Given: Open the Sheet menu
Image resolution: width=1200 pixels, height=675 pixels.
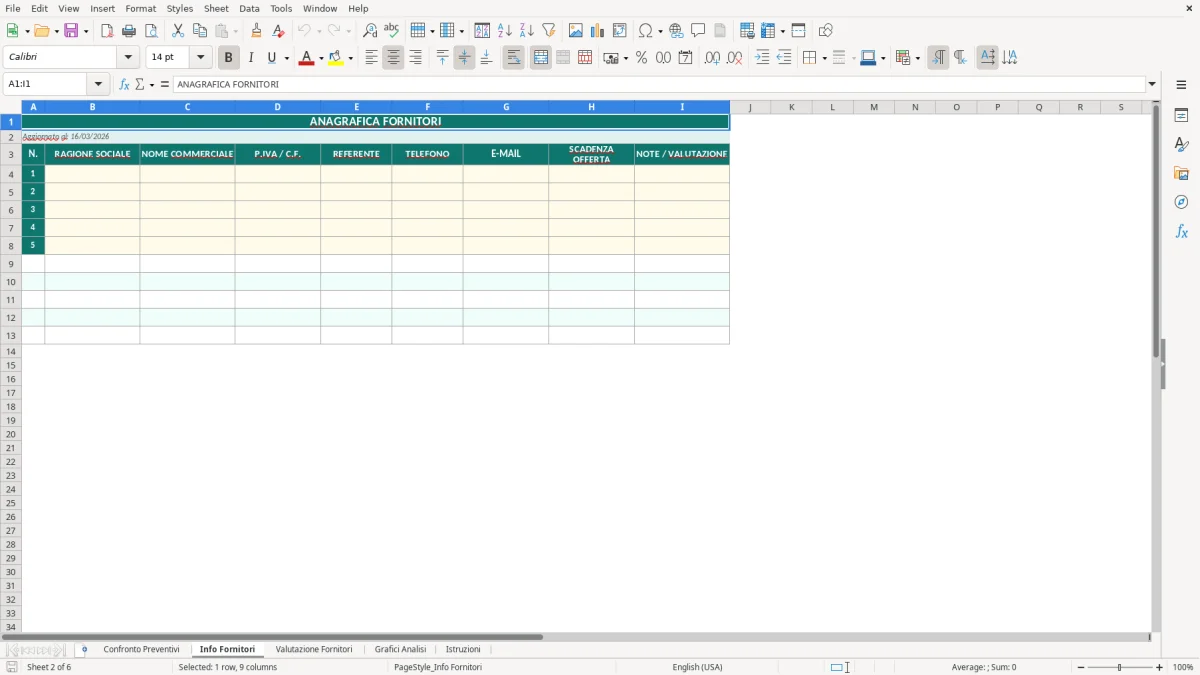Looking at the screenshot, I should (x=216, y=8).
